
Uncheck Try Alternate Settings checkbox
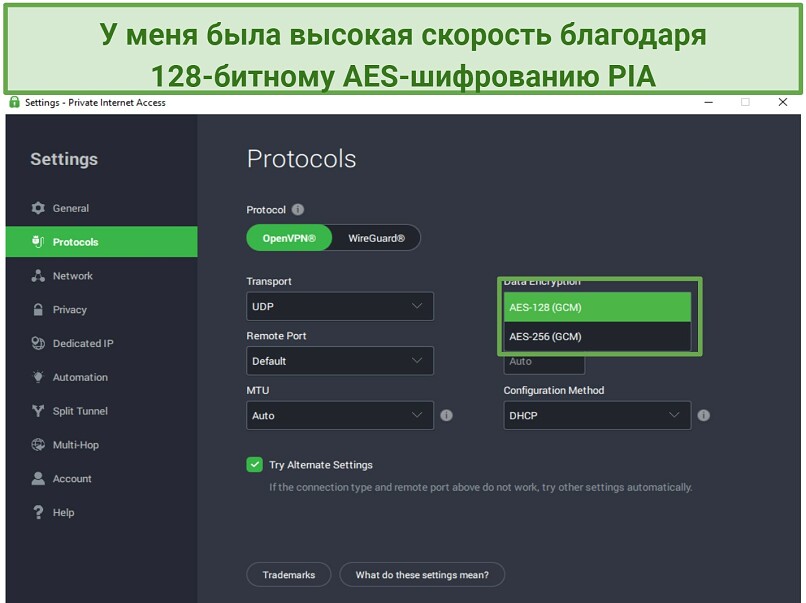pos(254,465)
